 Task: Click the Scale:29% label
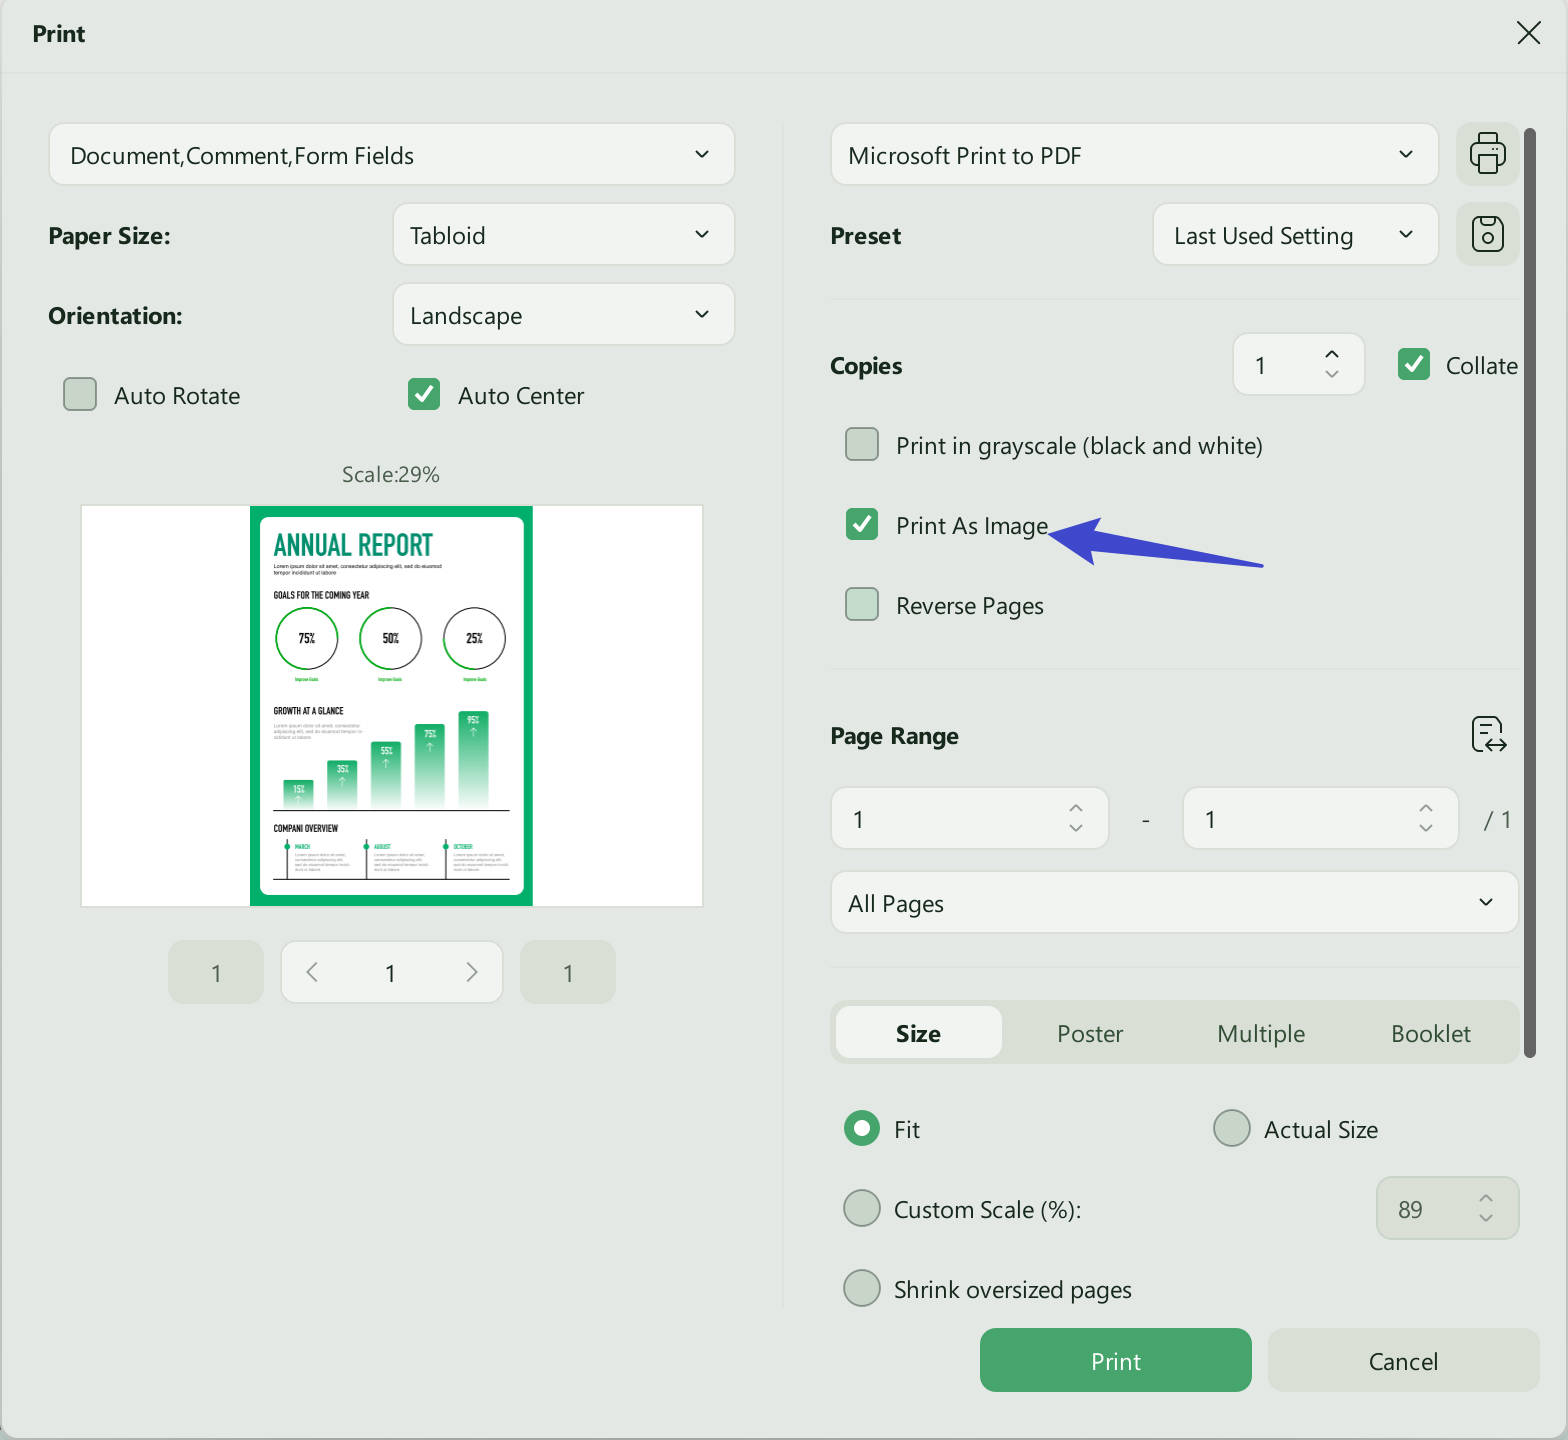click(x=391, y=474)
